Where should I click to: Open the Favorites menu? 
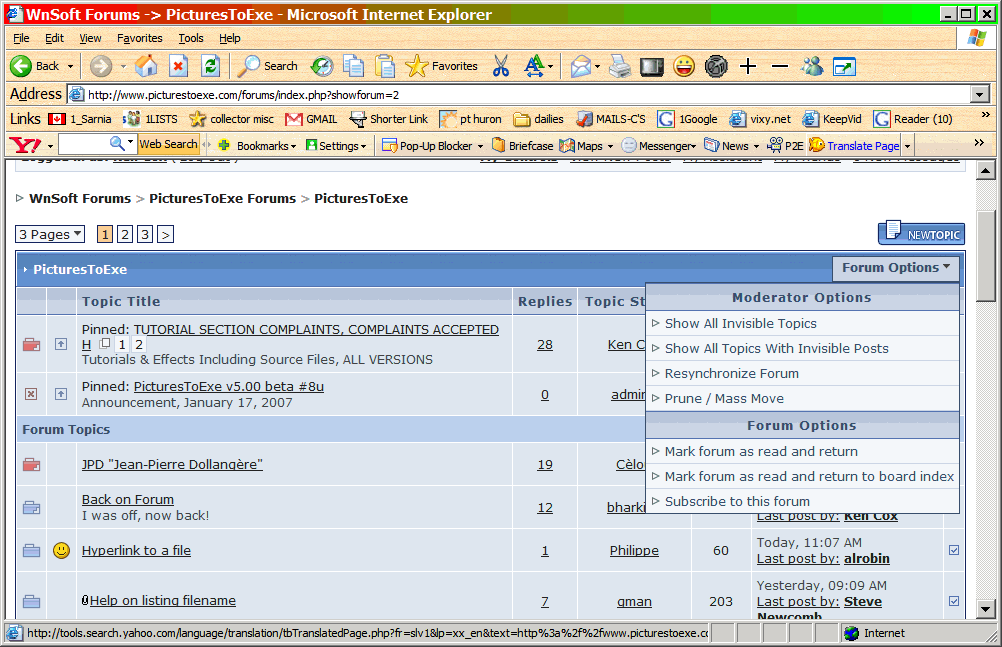[x=139, y=38]
